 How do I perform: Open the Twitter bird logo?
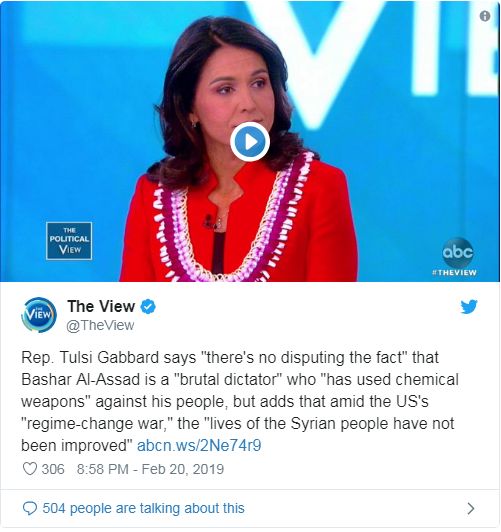pos(469,306)
